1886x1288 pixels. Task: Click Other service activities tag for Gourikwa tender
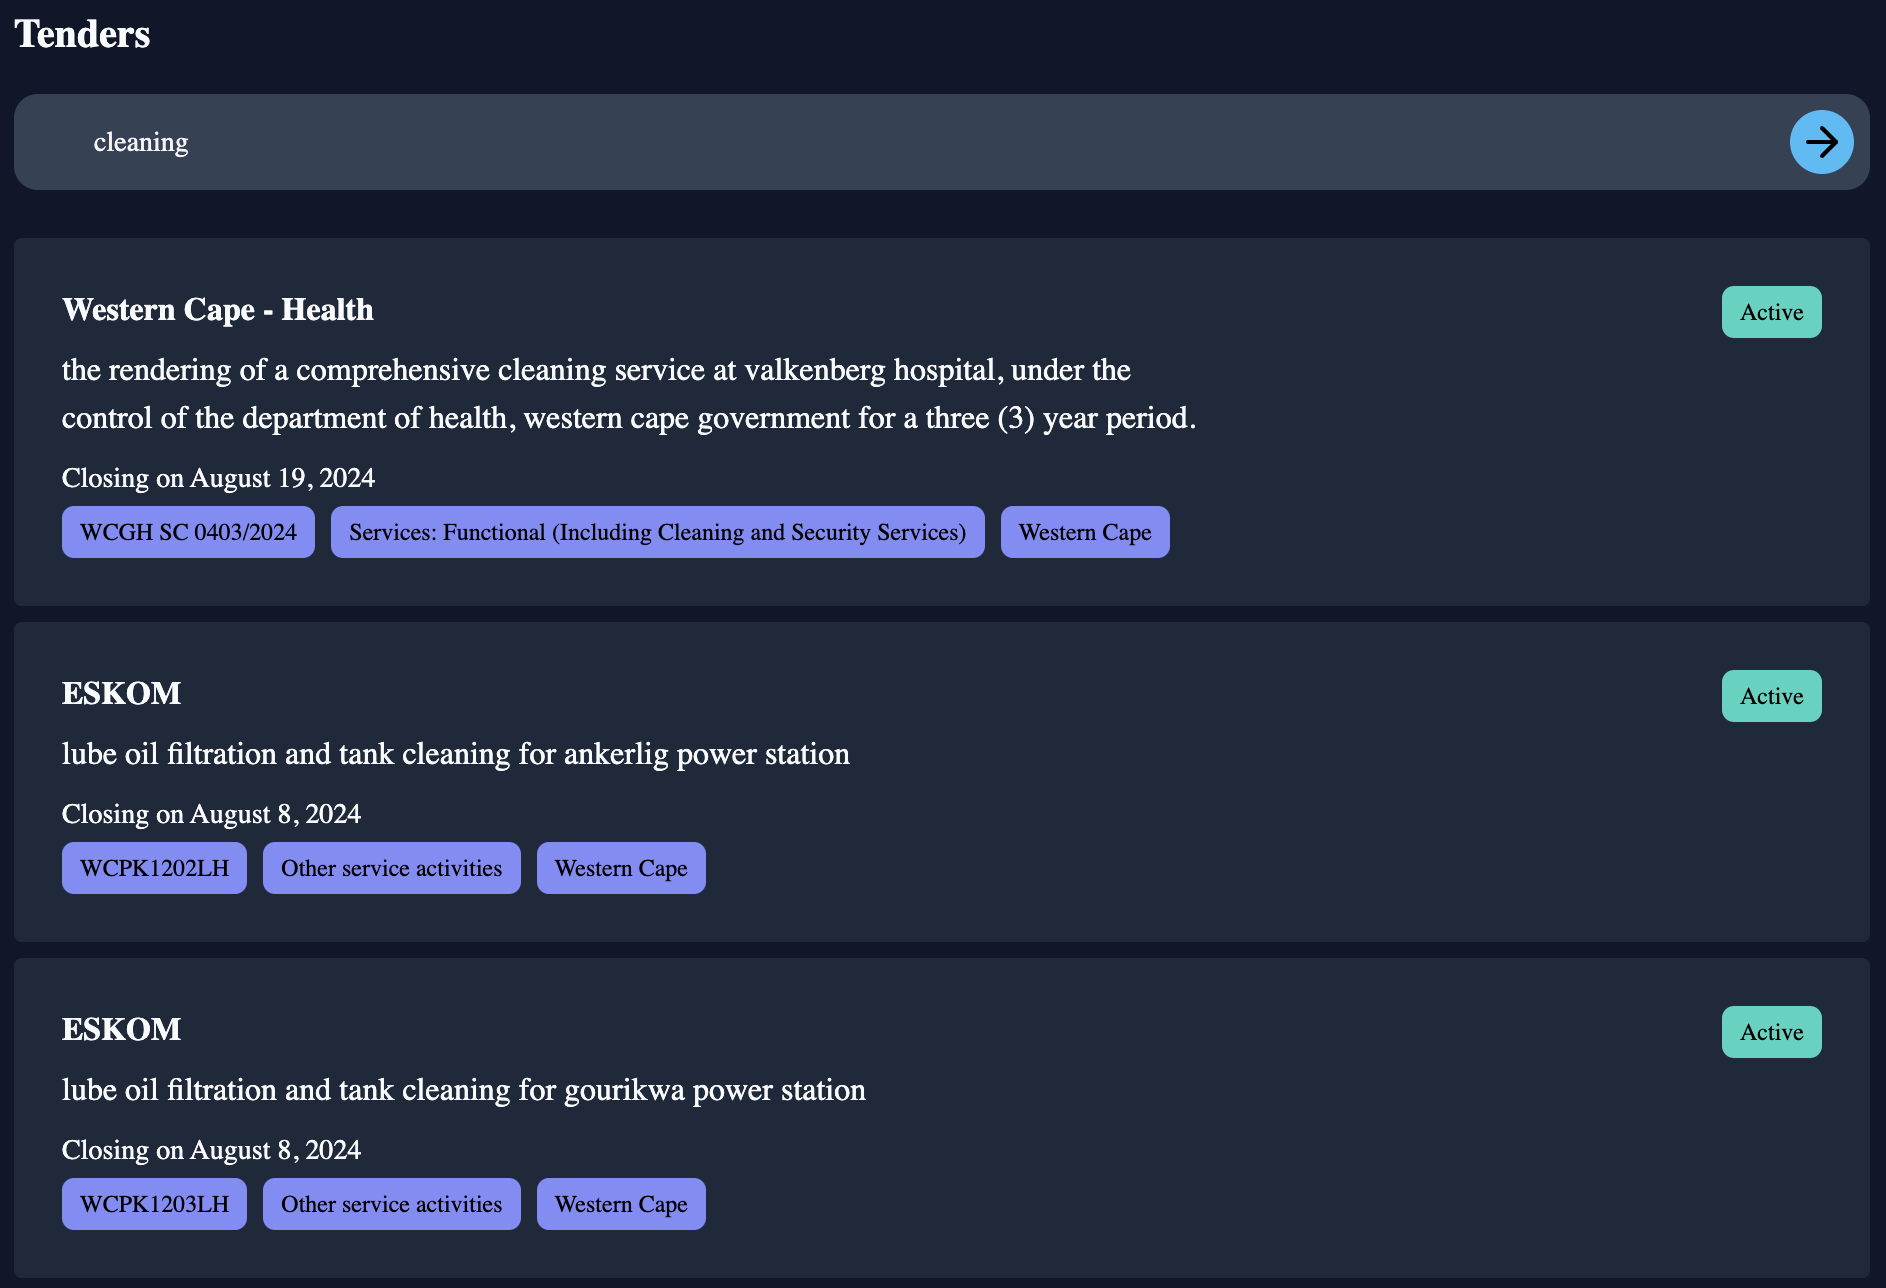[x=391, y=1204]
